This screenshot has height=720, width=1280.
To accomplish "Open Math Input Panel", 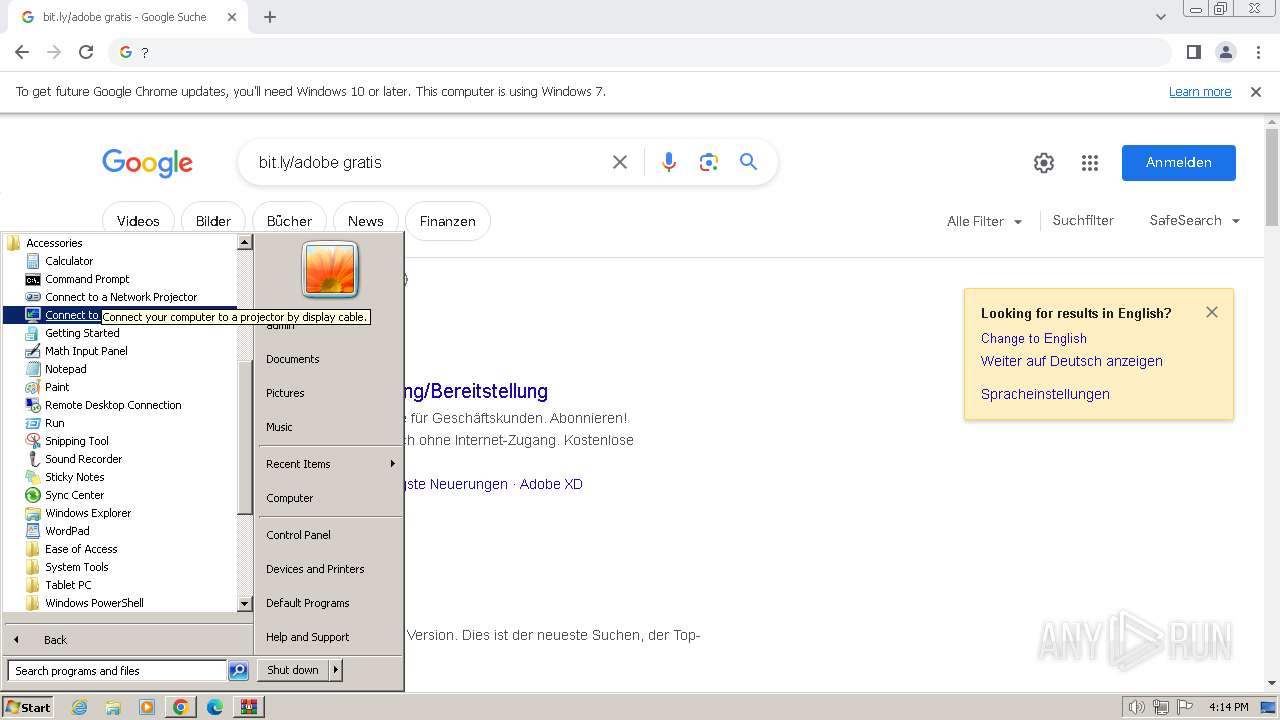I will coord(86,351).
